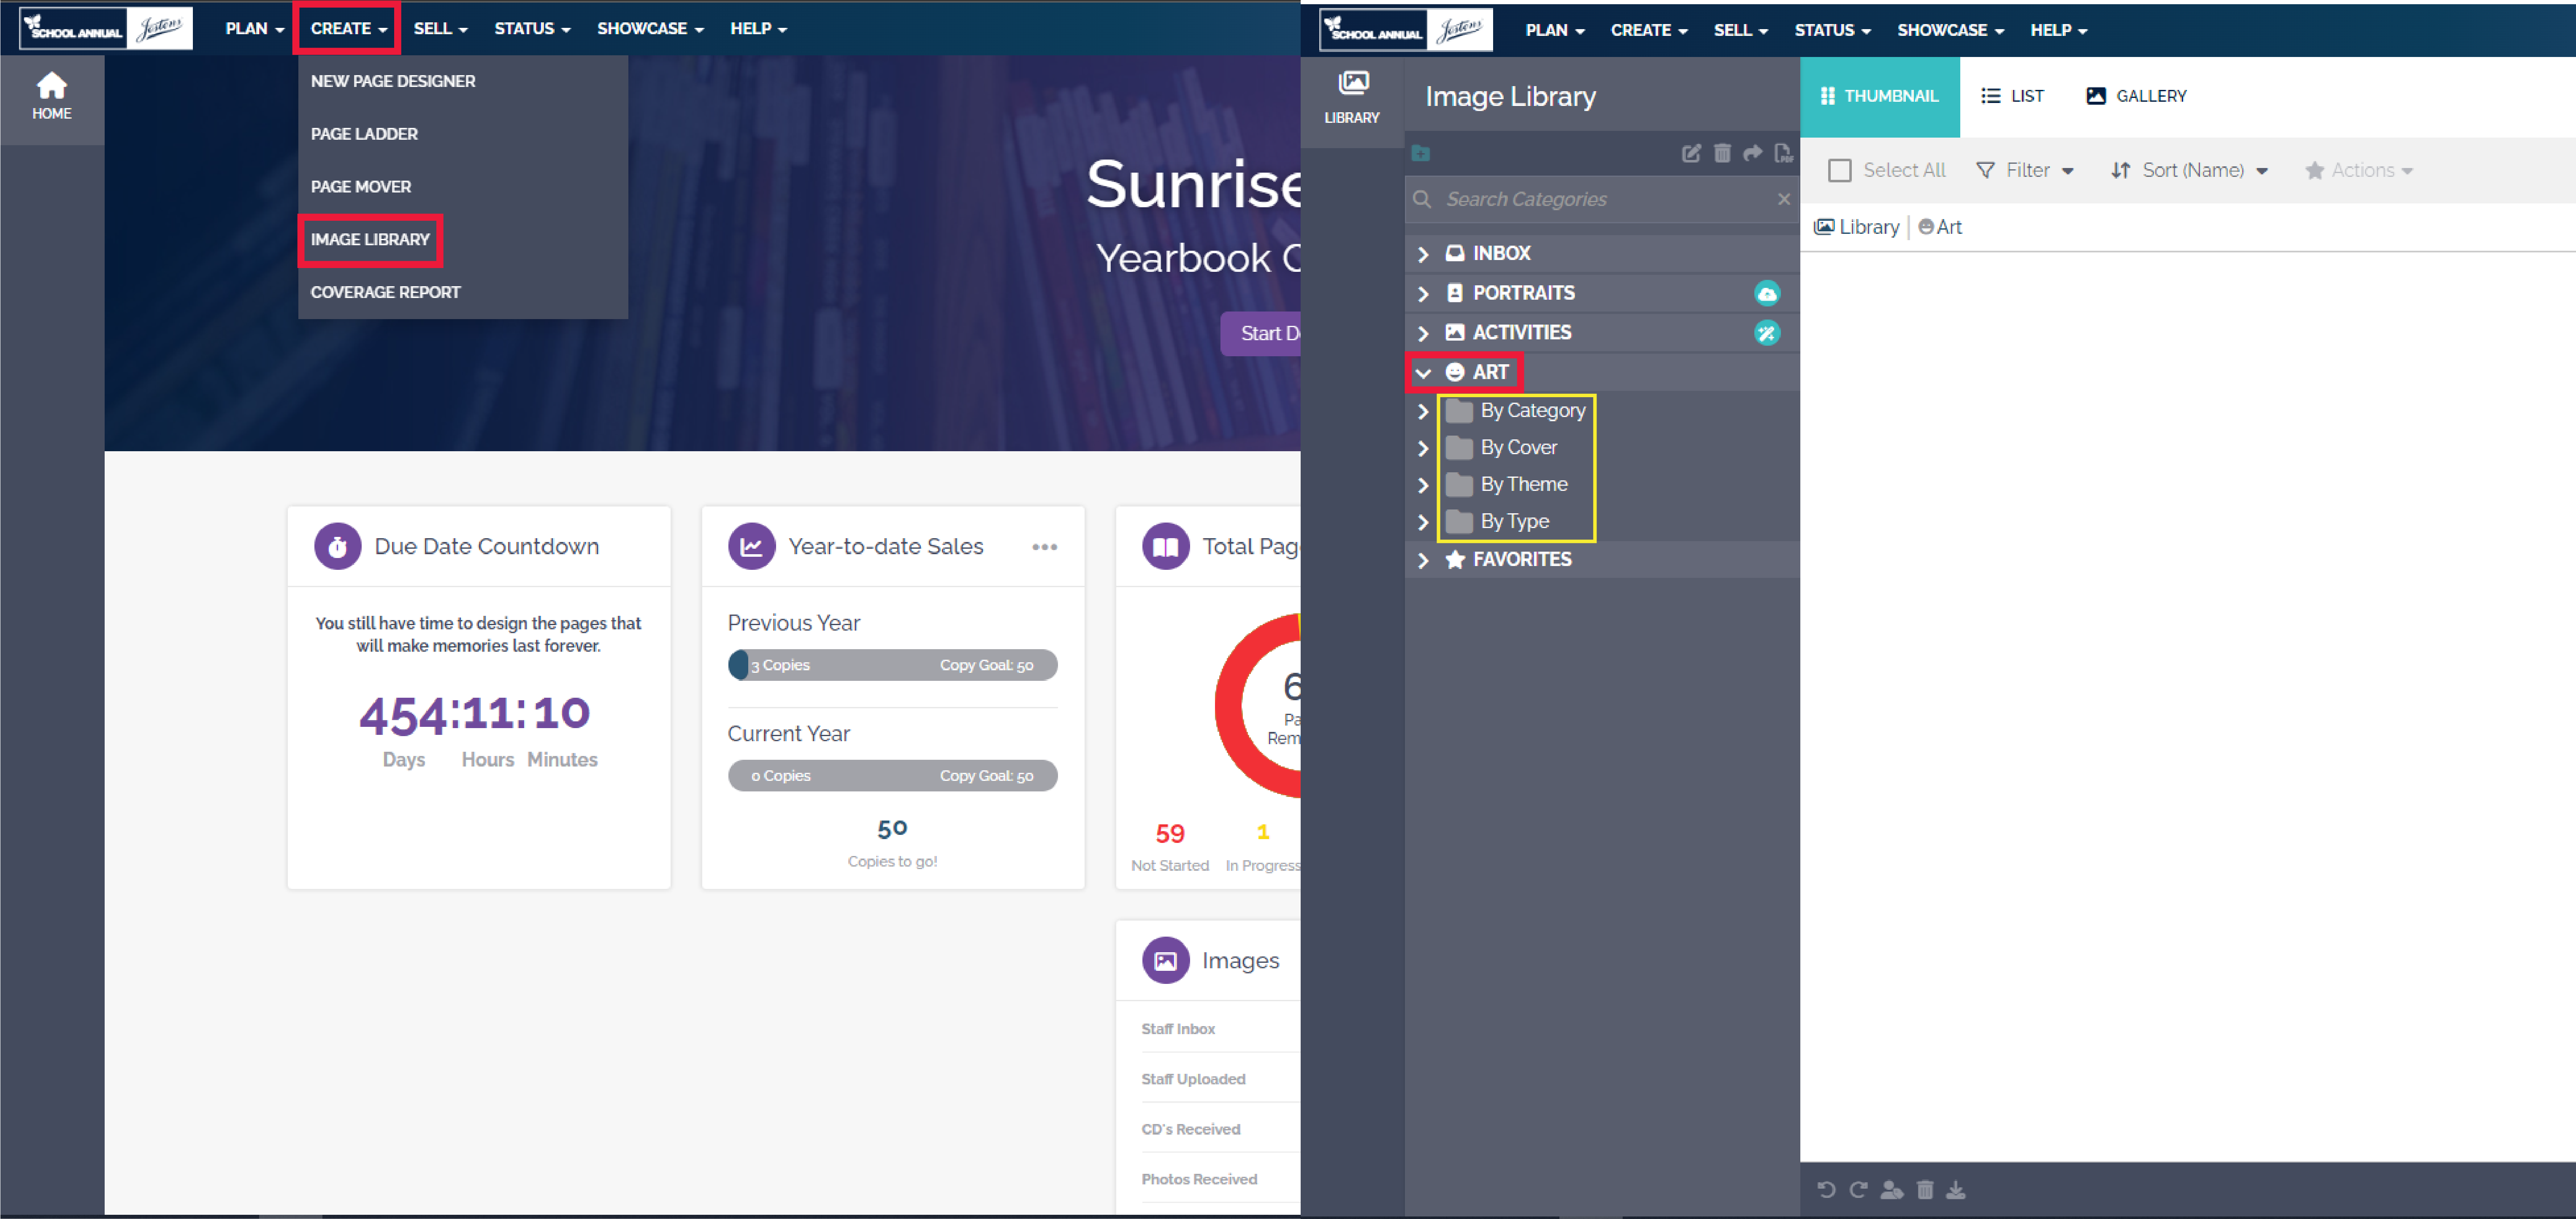
Task: Click the Year-to-date Sales chart icon
Action: coord(752,546)
